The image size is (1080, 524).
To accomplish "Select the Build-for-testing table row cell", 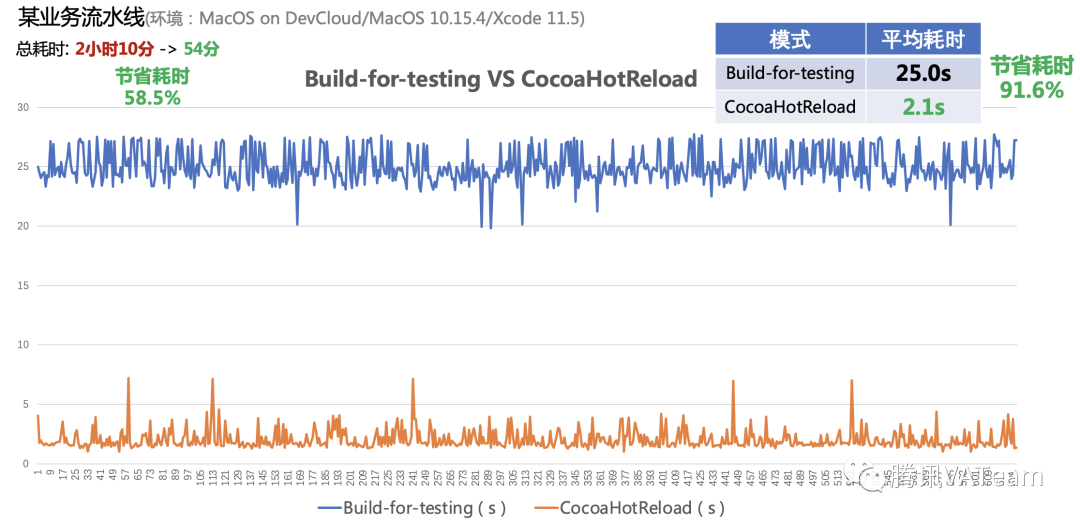I will 790,72.
